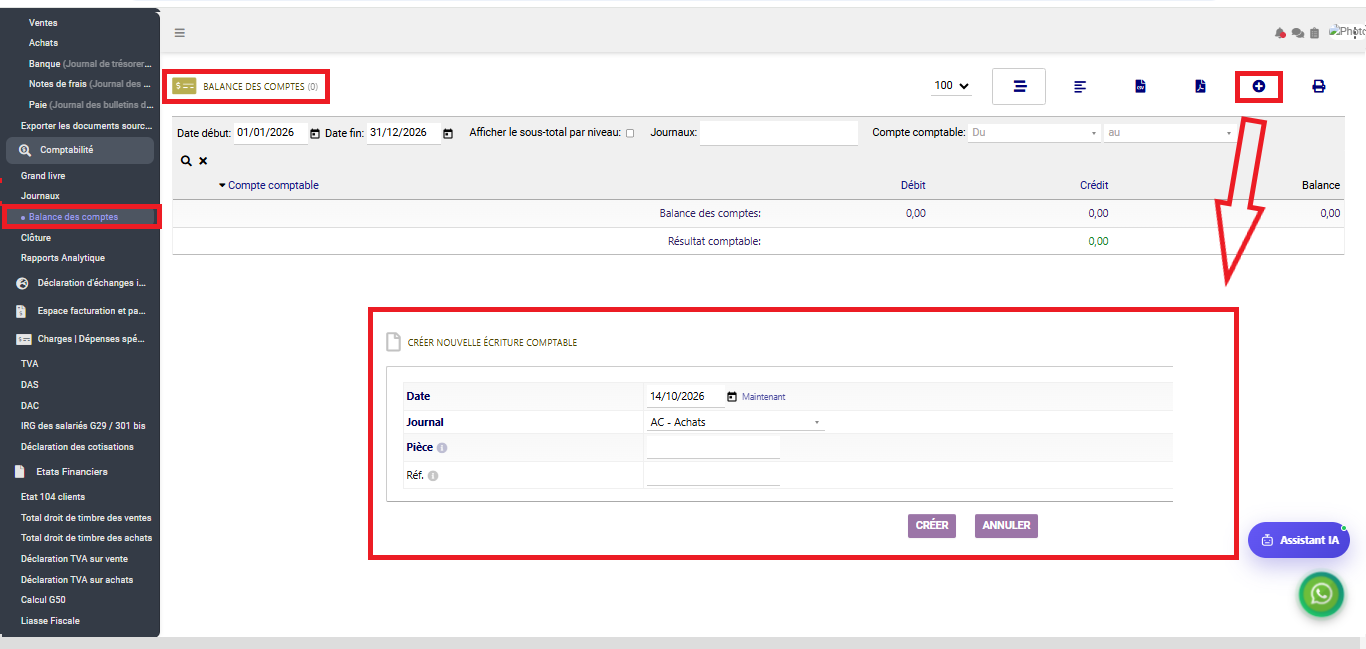Click Maintenant link beside date
Image resolution: width=1366 pixels, height=649 pixels.
click(x=764, y=397)
